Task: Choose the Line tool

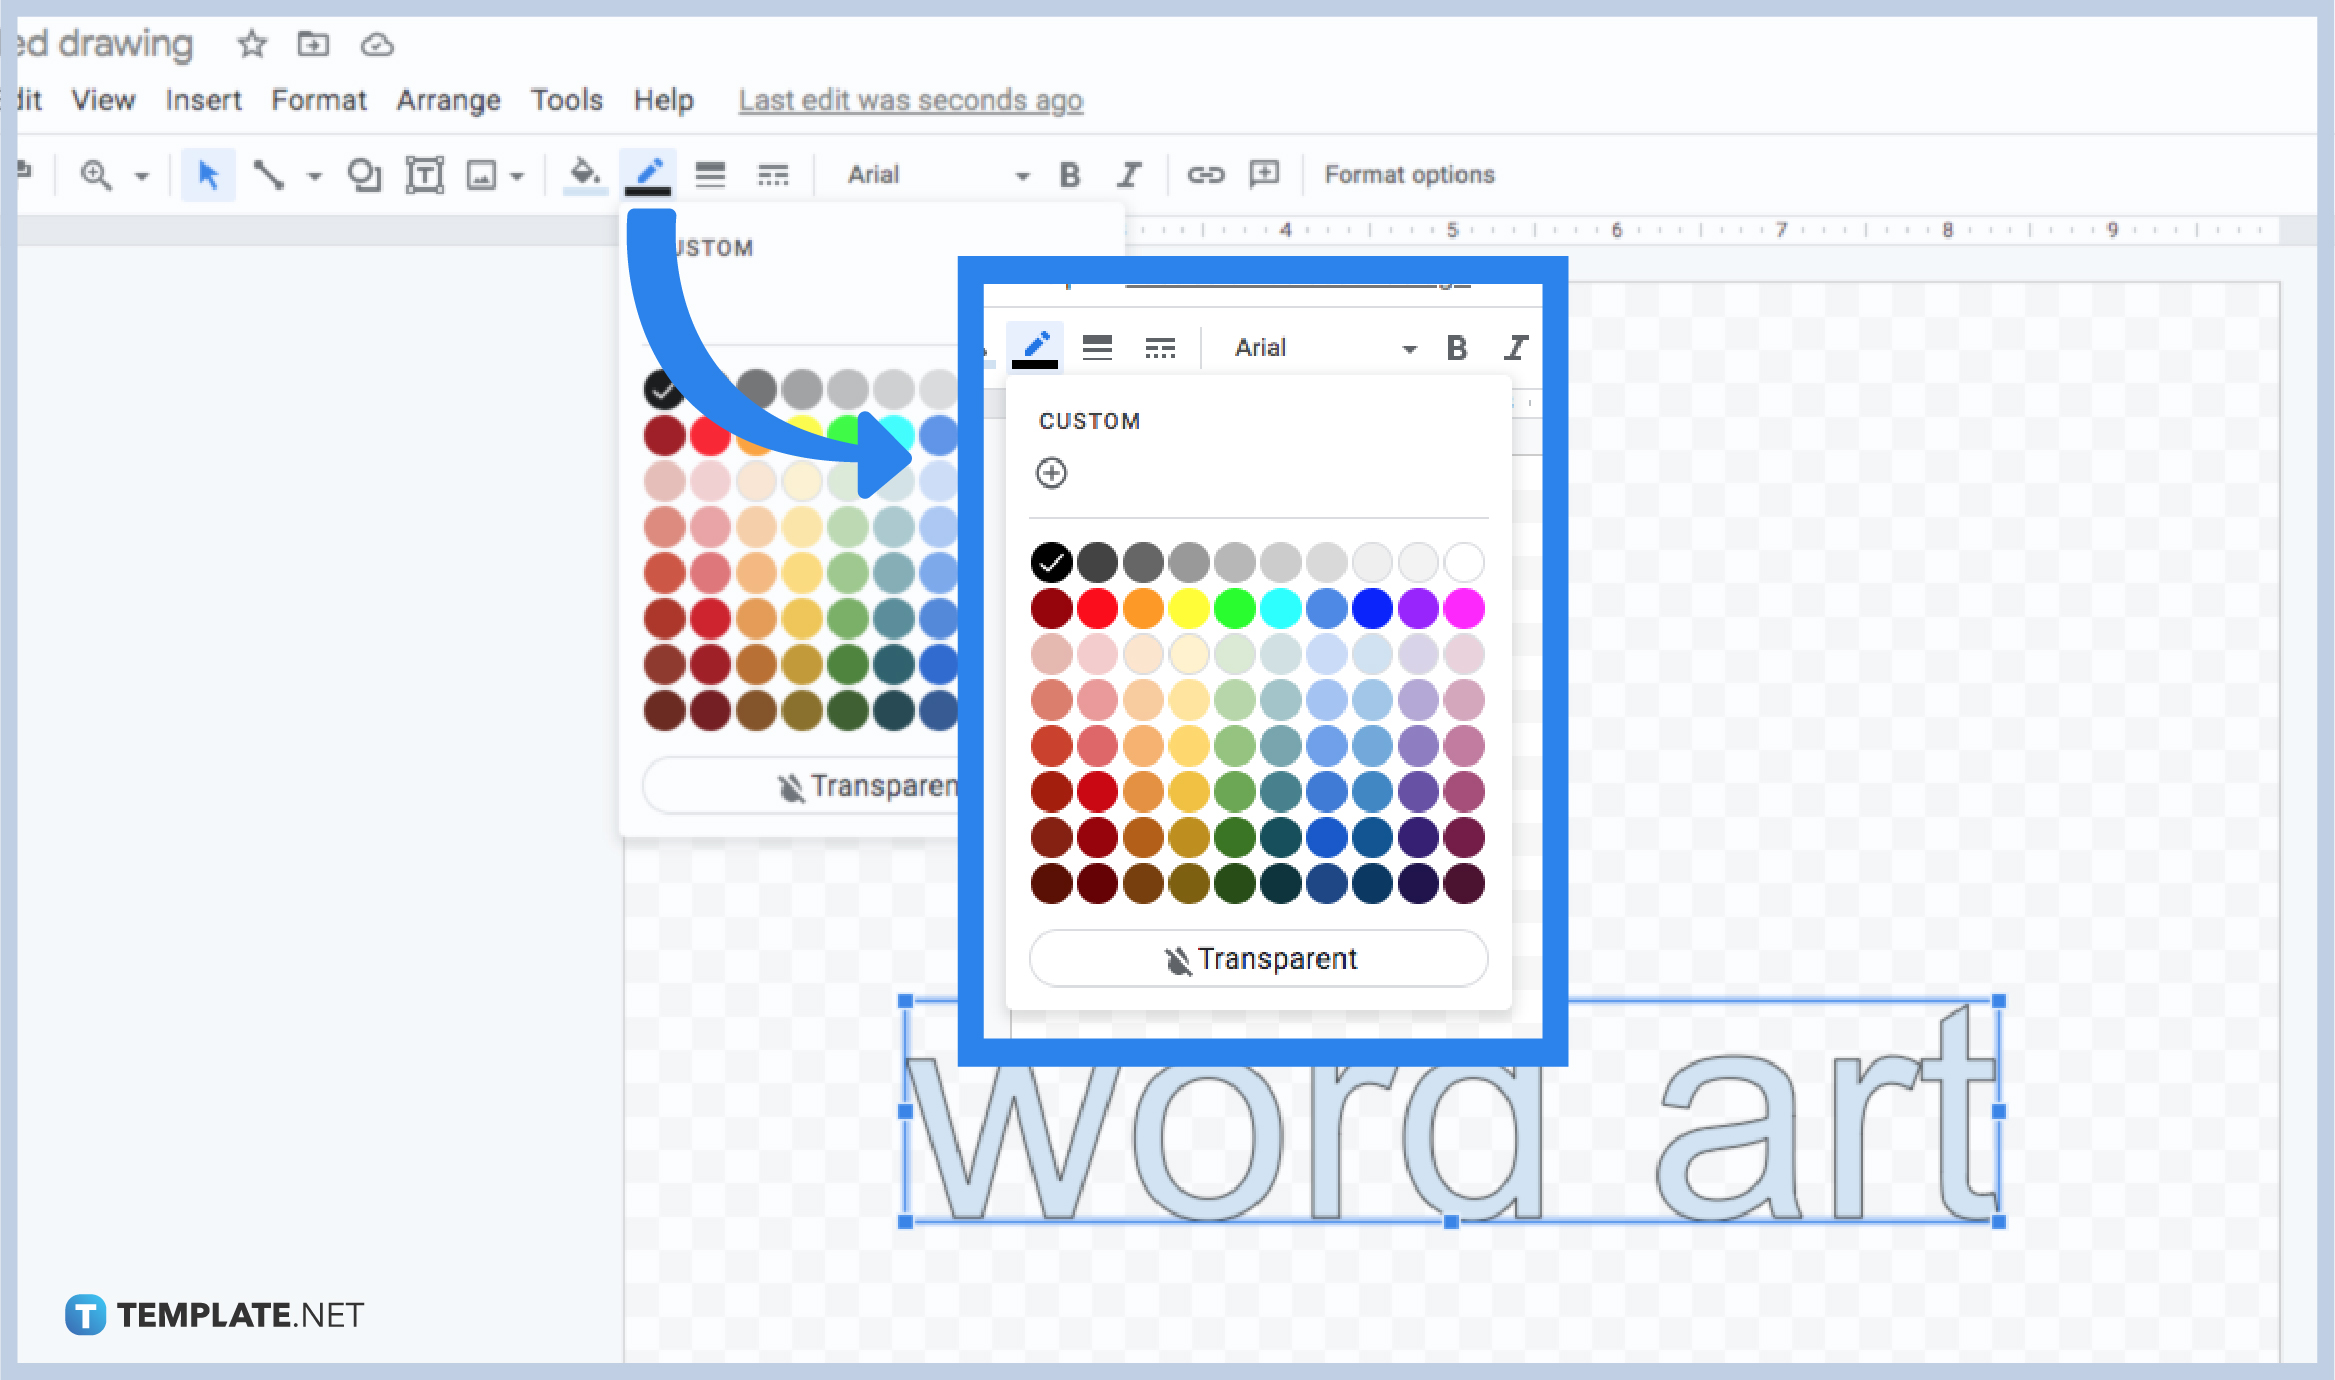Action: (268, 174)
